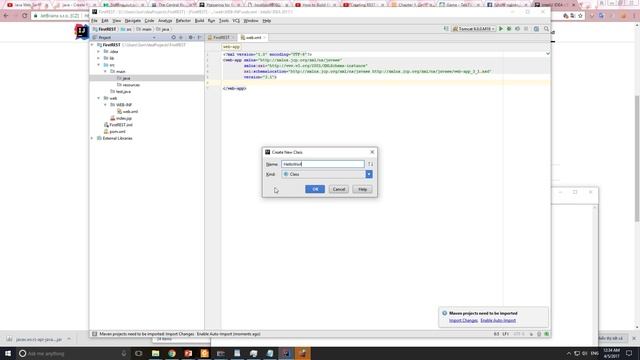This screenshot has height=360, width=640.
Task: Click Windows Start button
Action: pyautogui.click(x=8, y=353)
